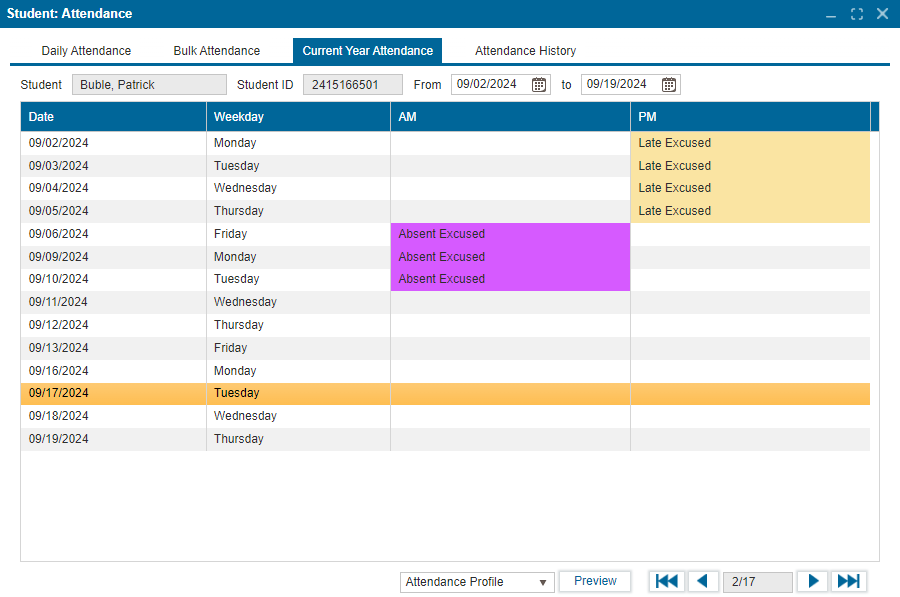Switch to the Daily Attendance tab
The height and width of the screenshot is (597, 900).
pyautogui.click(x=86, y=51)
